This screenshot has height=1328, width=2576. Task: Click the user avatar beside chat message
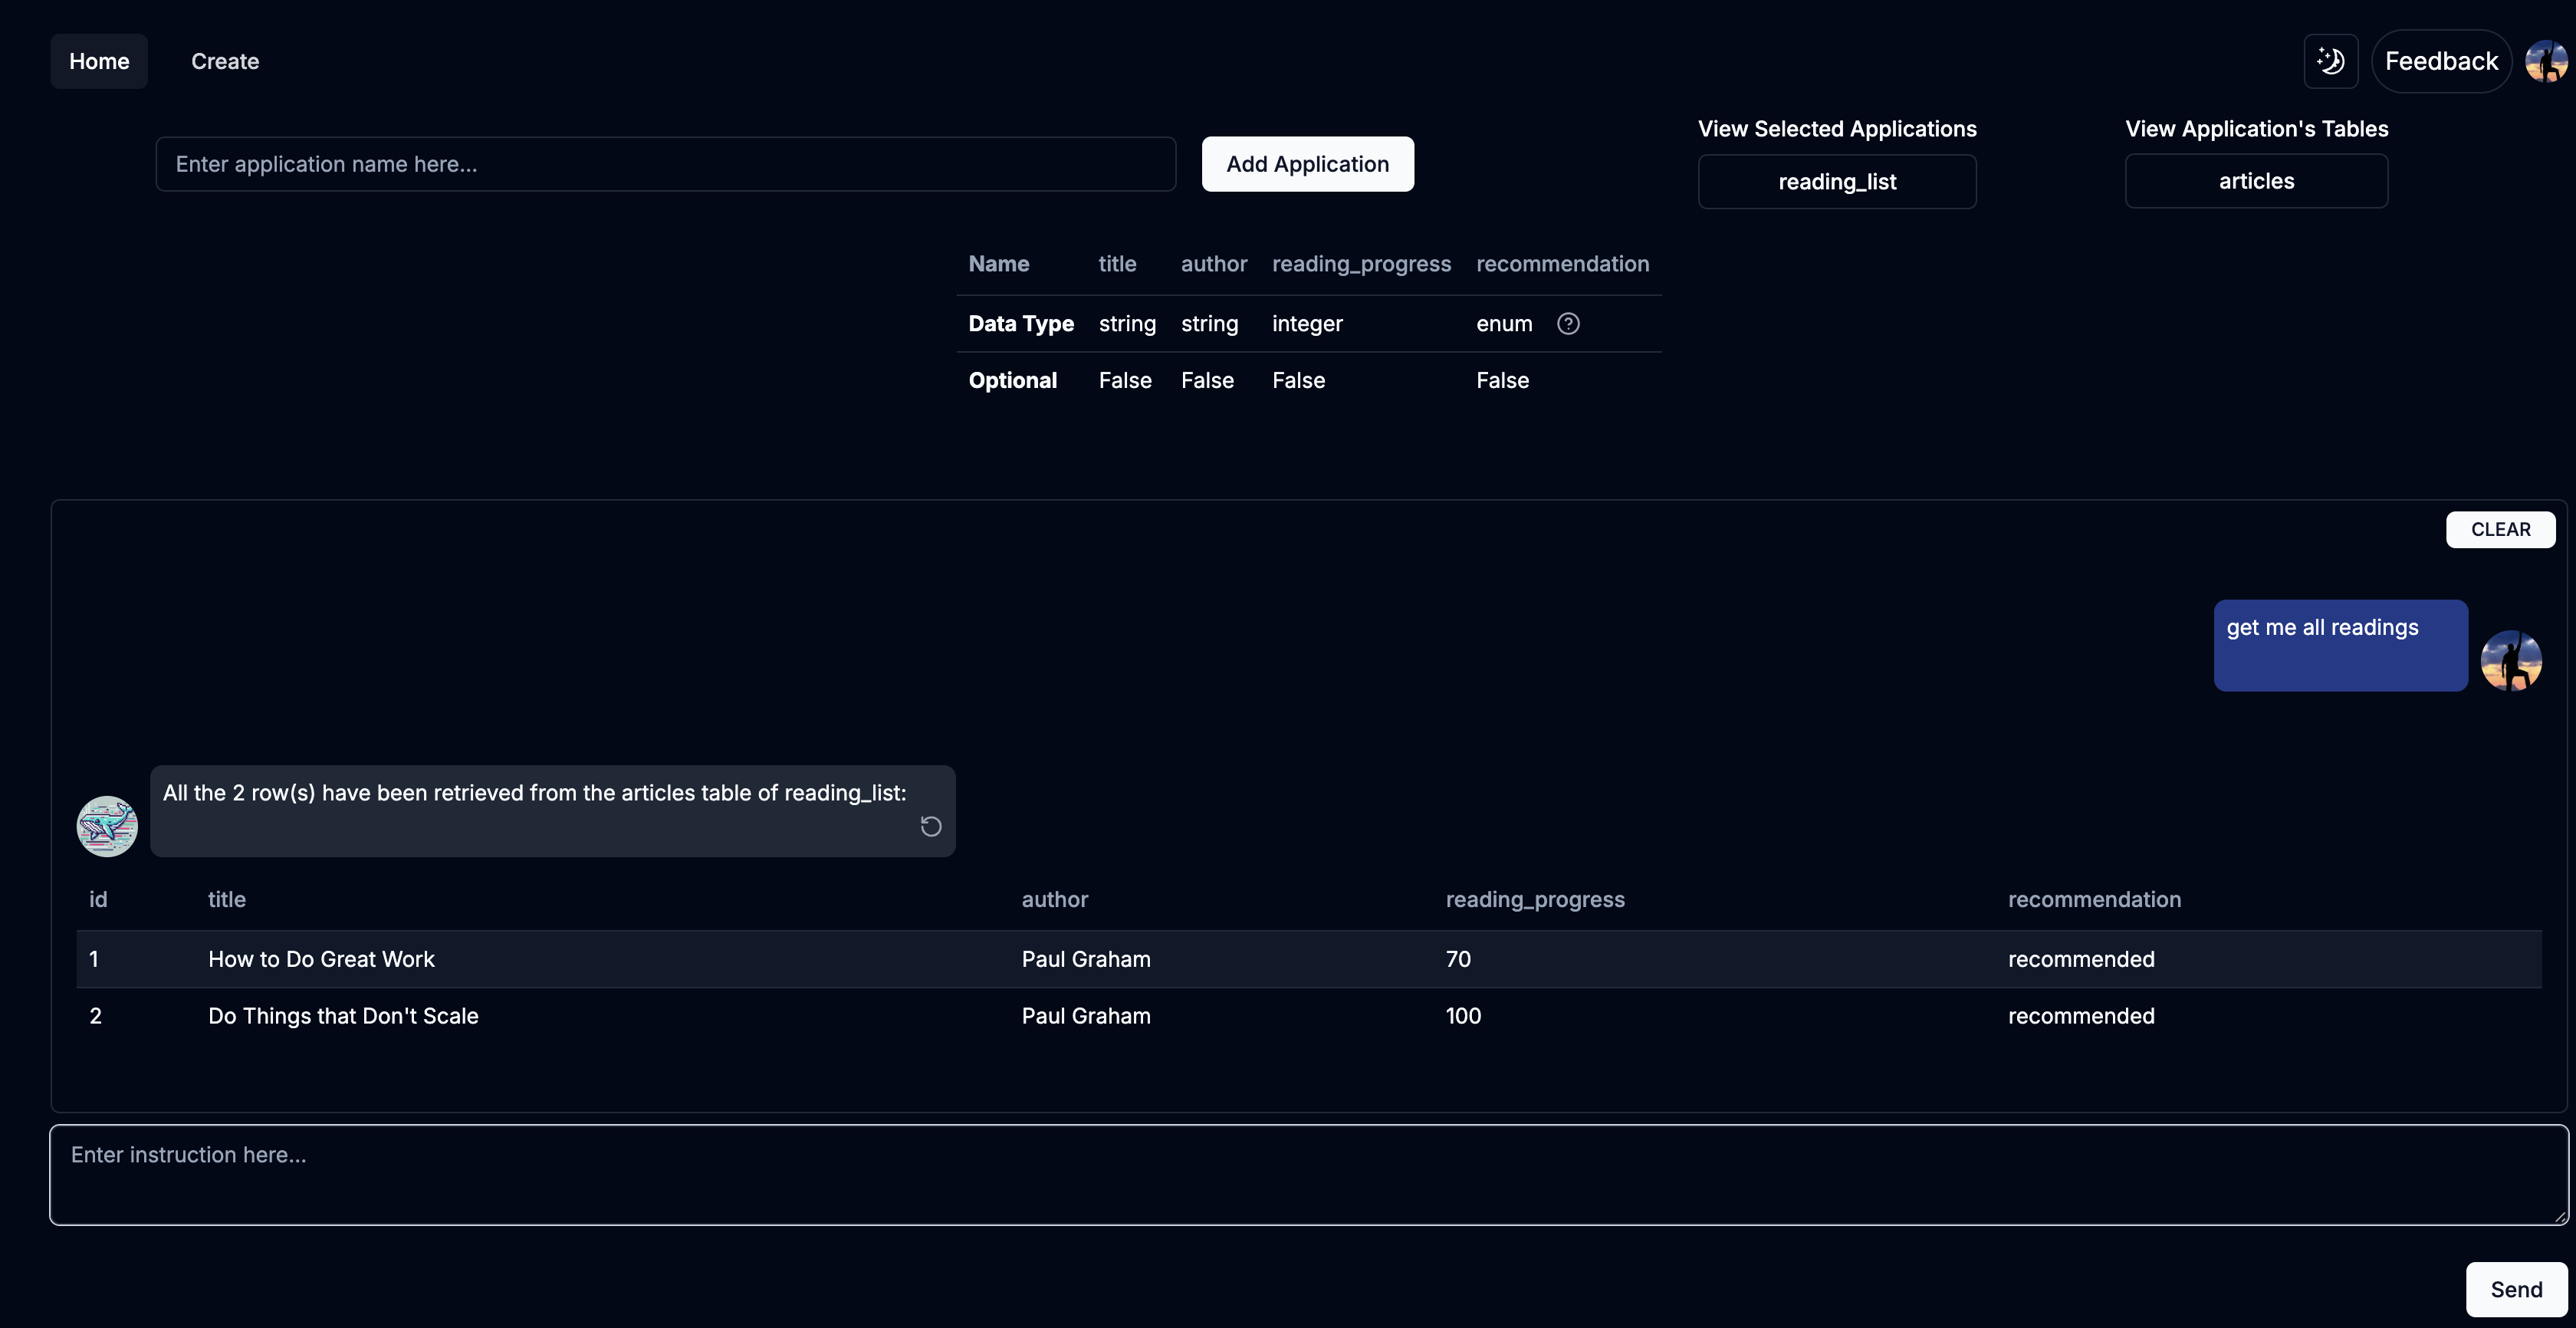[2511, 661]
